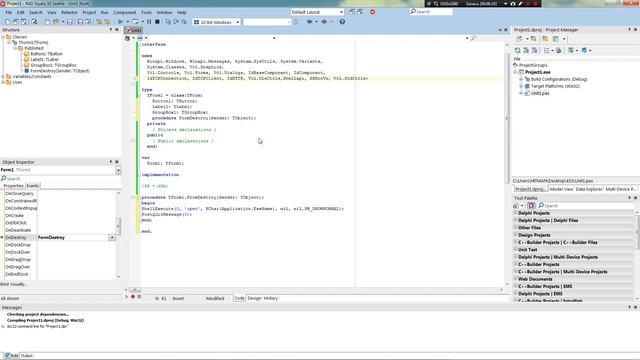The height and width of the screenshot is (360, 640).
Task: Click the Program Reset stop icon
Action: [x=157, y=22]
